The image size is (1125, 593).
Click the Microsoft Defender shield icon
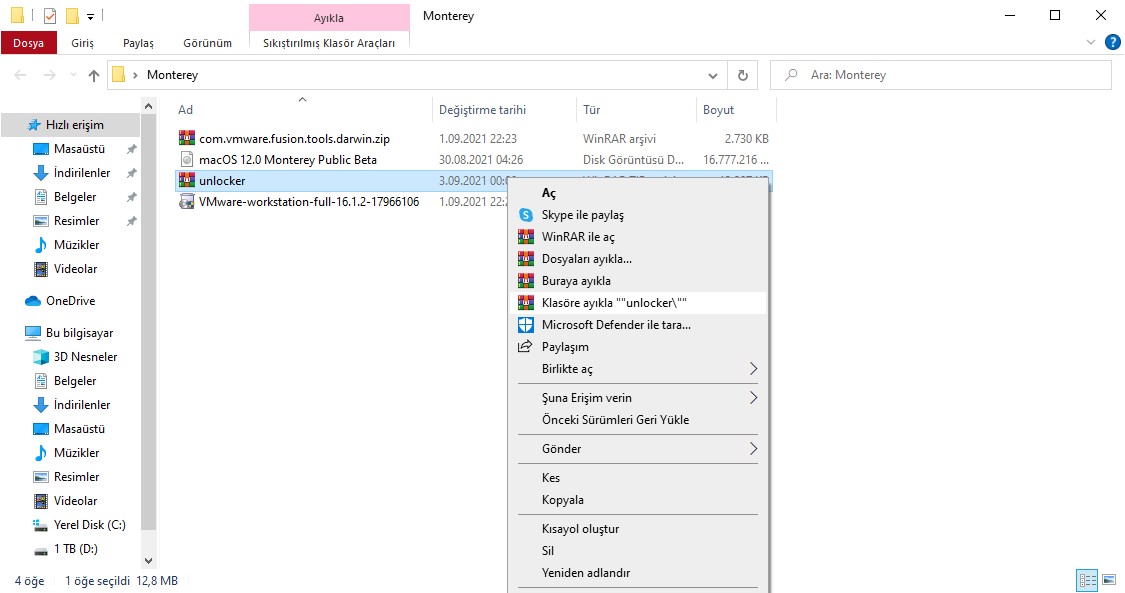coord(526,325)
